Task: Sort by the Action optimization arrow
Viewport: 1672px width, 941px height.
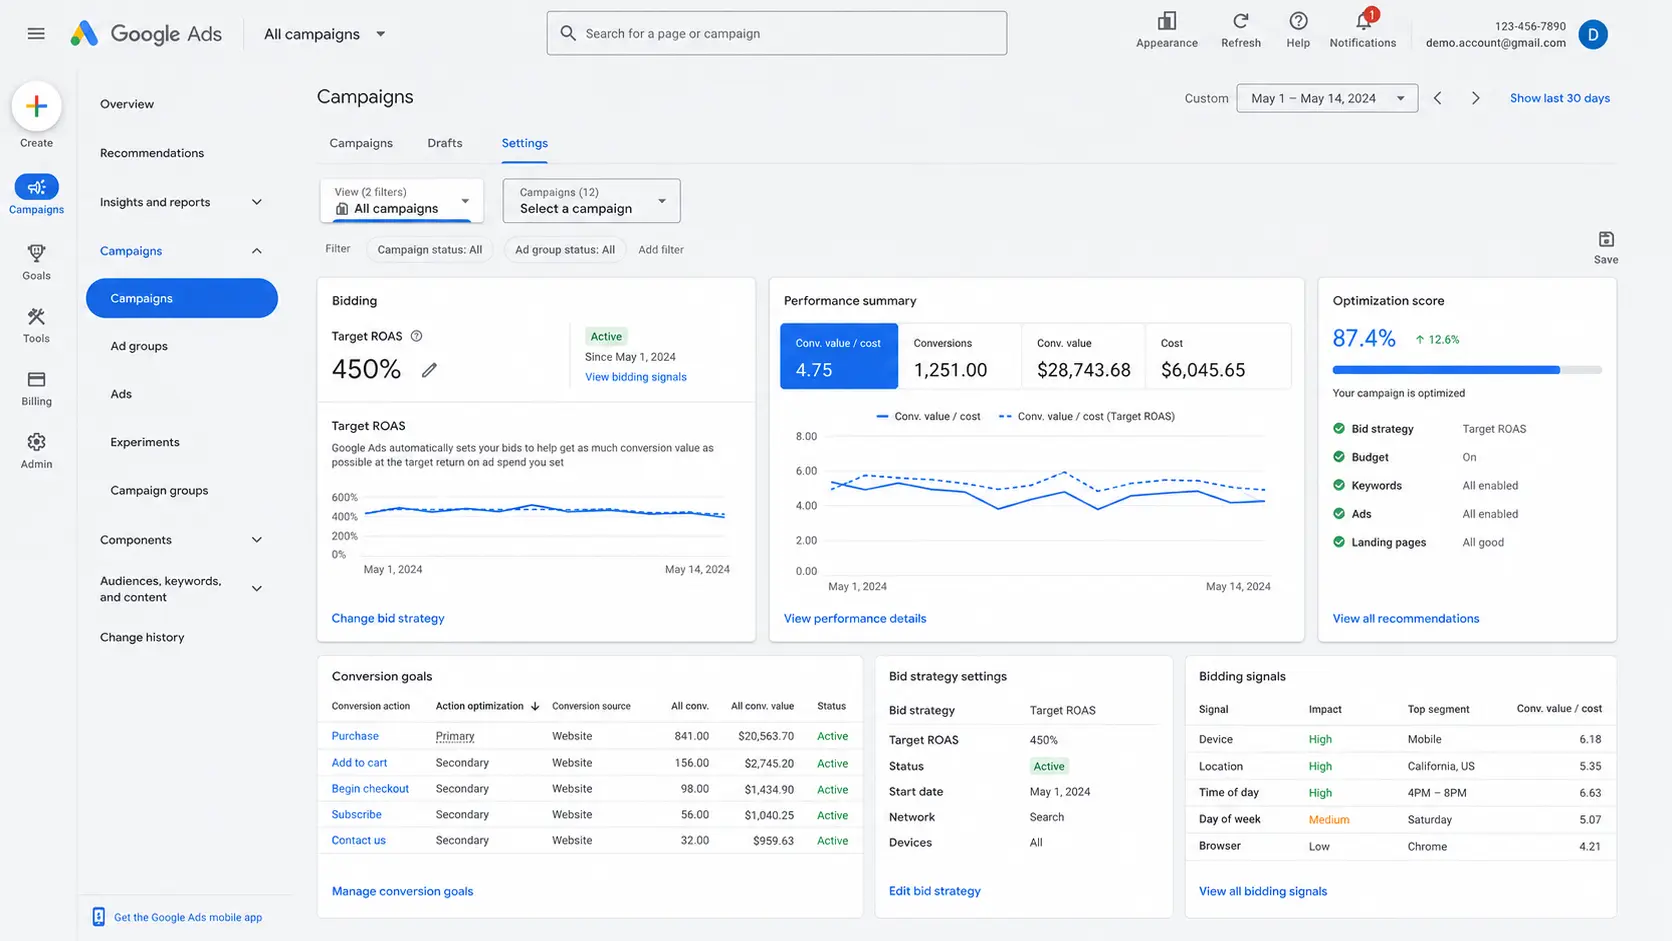Action: point(535,706)
